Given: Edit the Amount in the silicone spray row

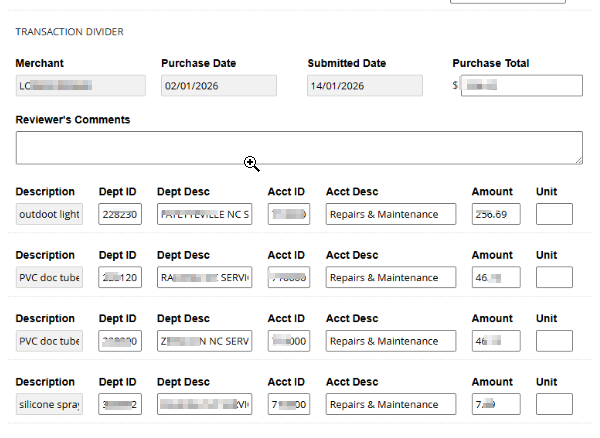Looking at the screenshot, I should [x=496, y=405].
